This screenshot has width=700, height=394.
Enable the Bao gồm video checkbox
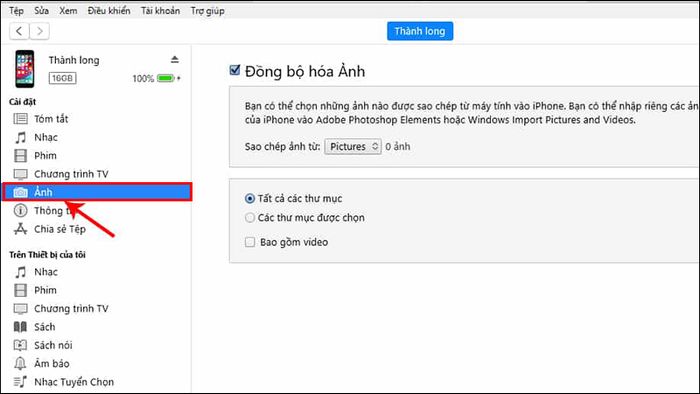(250, 242)
